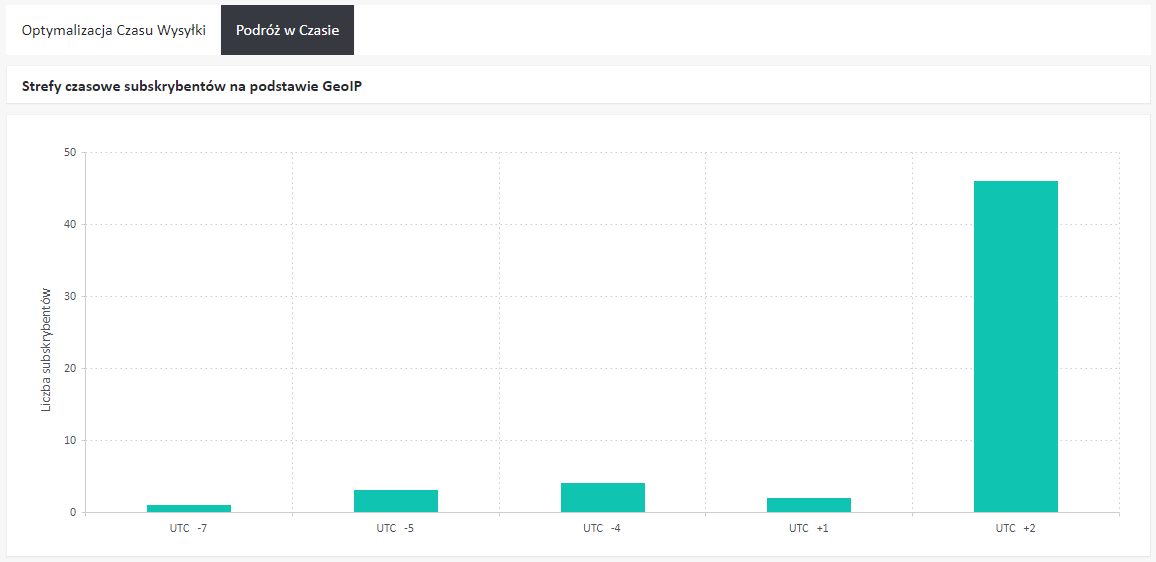Click the Liczba subskrybentów axis title
This screenshot has width=1156, height=562.
tap(46, 351)
